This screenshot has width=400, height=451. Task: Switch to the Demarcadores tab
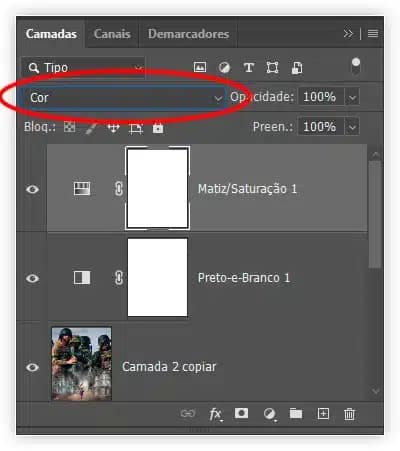coord(188,34)
